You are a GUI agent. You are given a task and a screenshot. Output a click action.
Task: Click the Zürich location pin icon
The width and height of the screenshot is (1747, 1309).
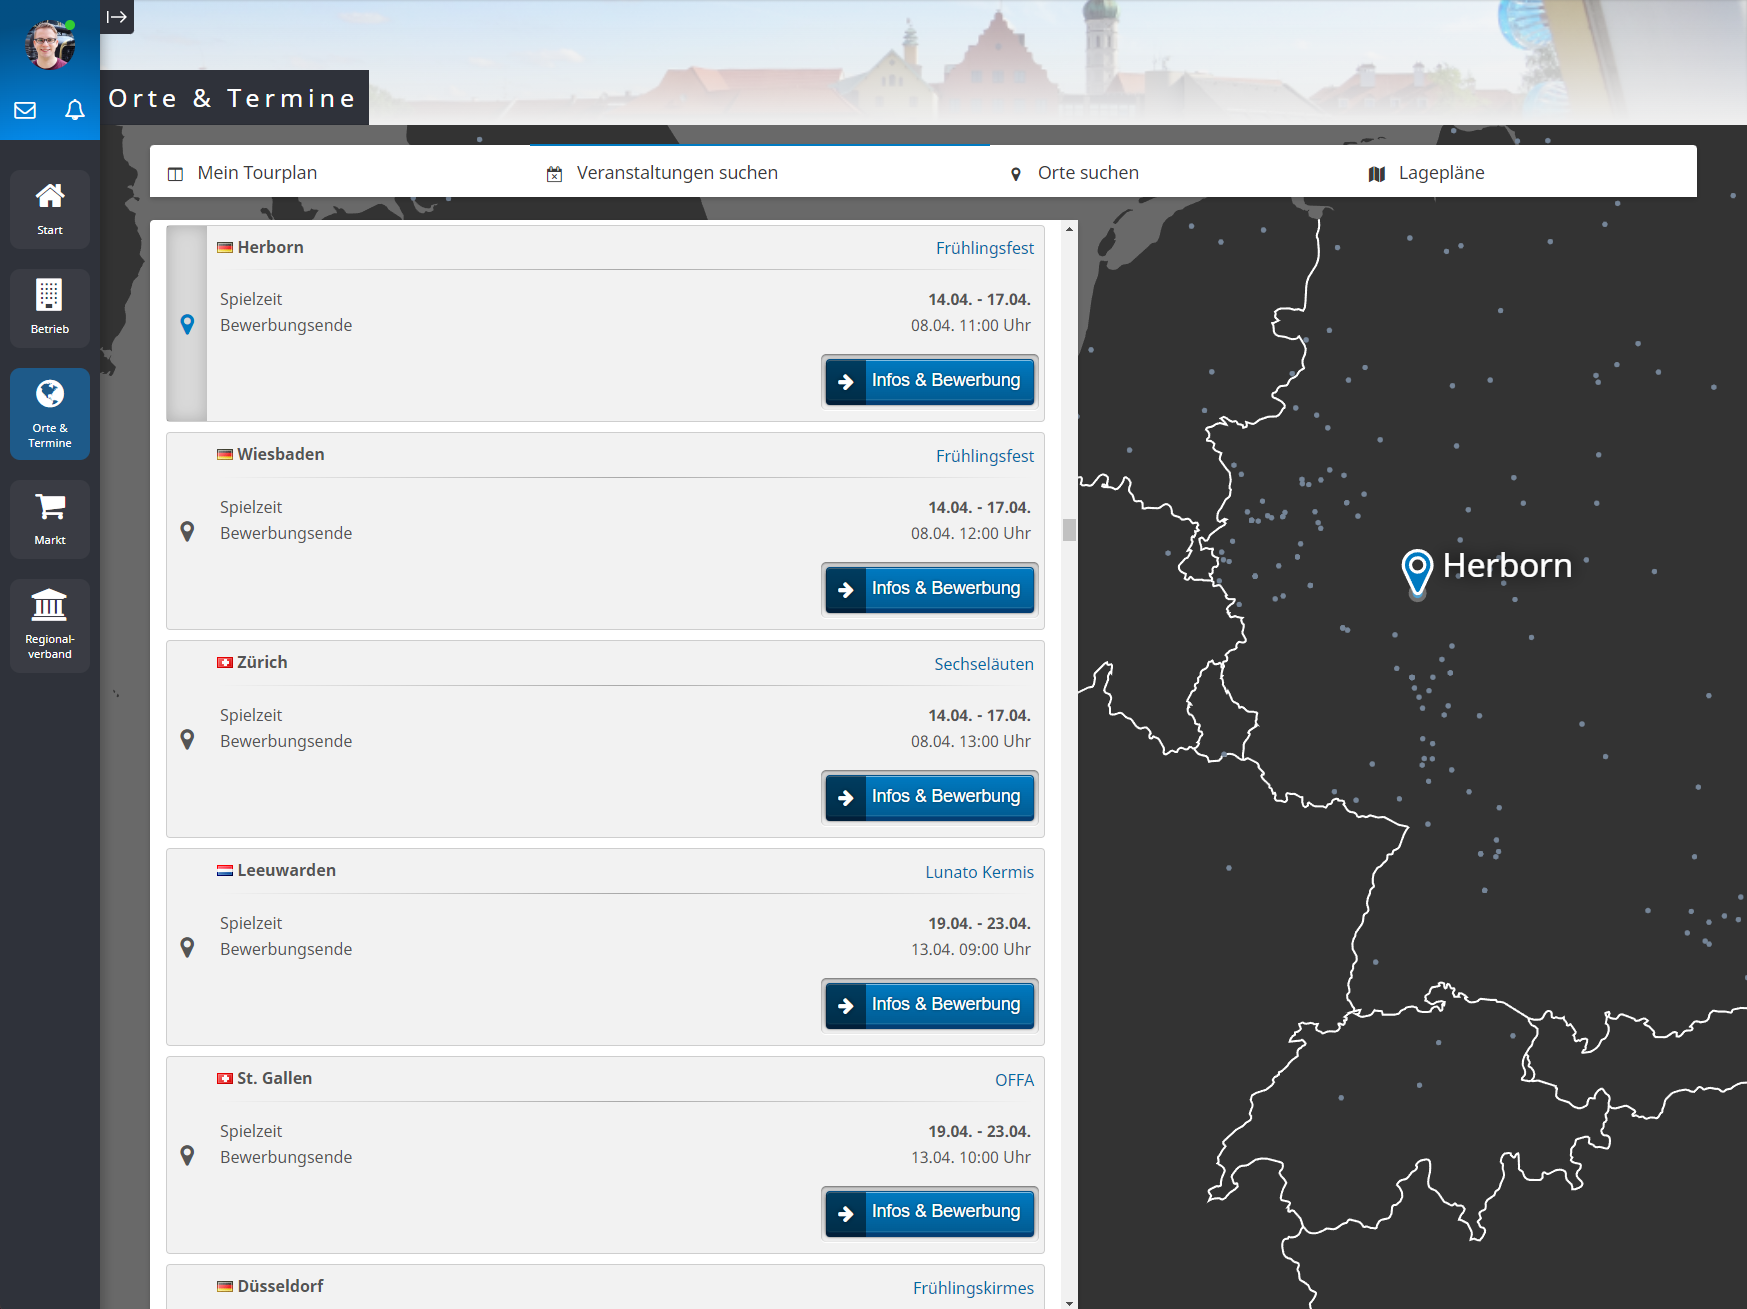[187, 739]
